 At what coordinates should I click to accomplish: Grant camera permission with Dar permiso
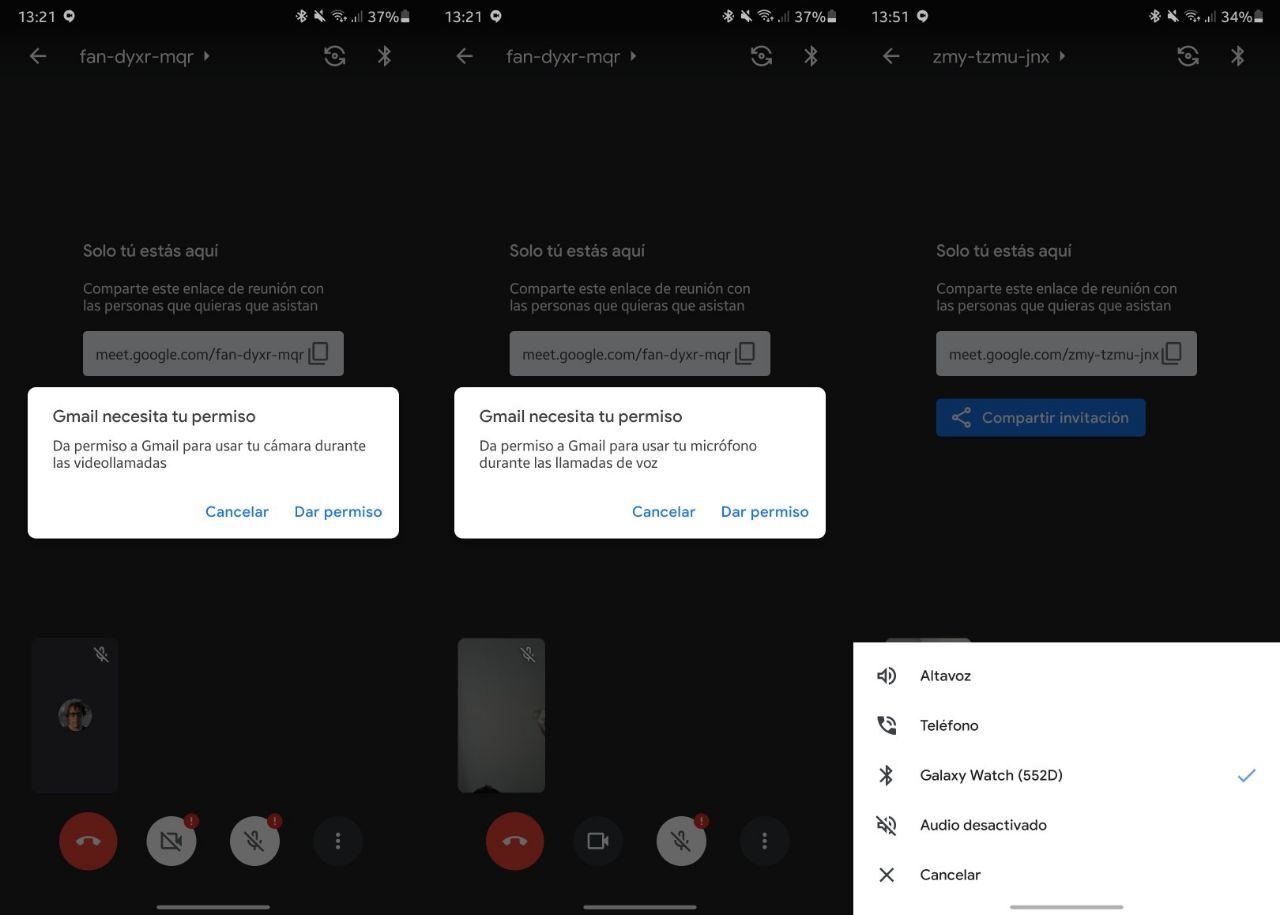[338, 511]
